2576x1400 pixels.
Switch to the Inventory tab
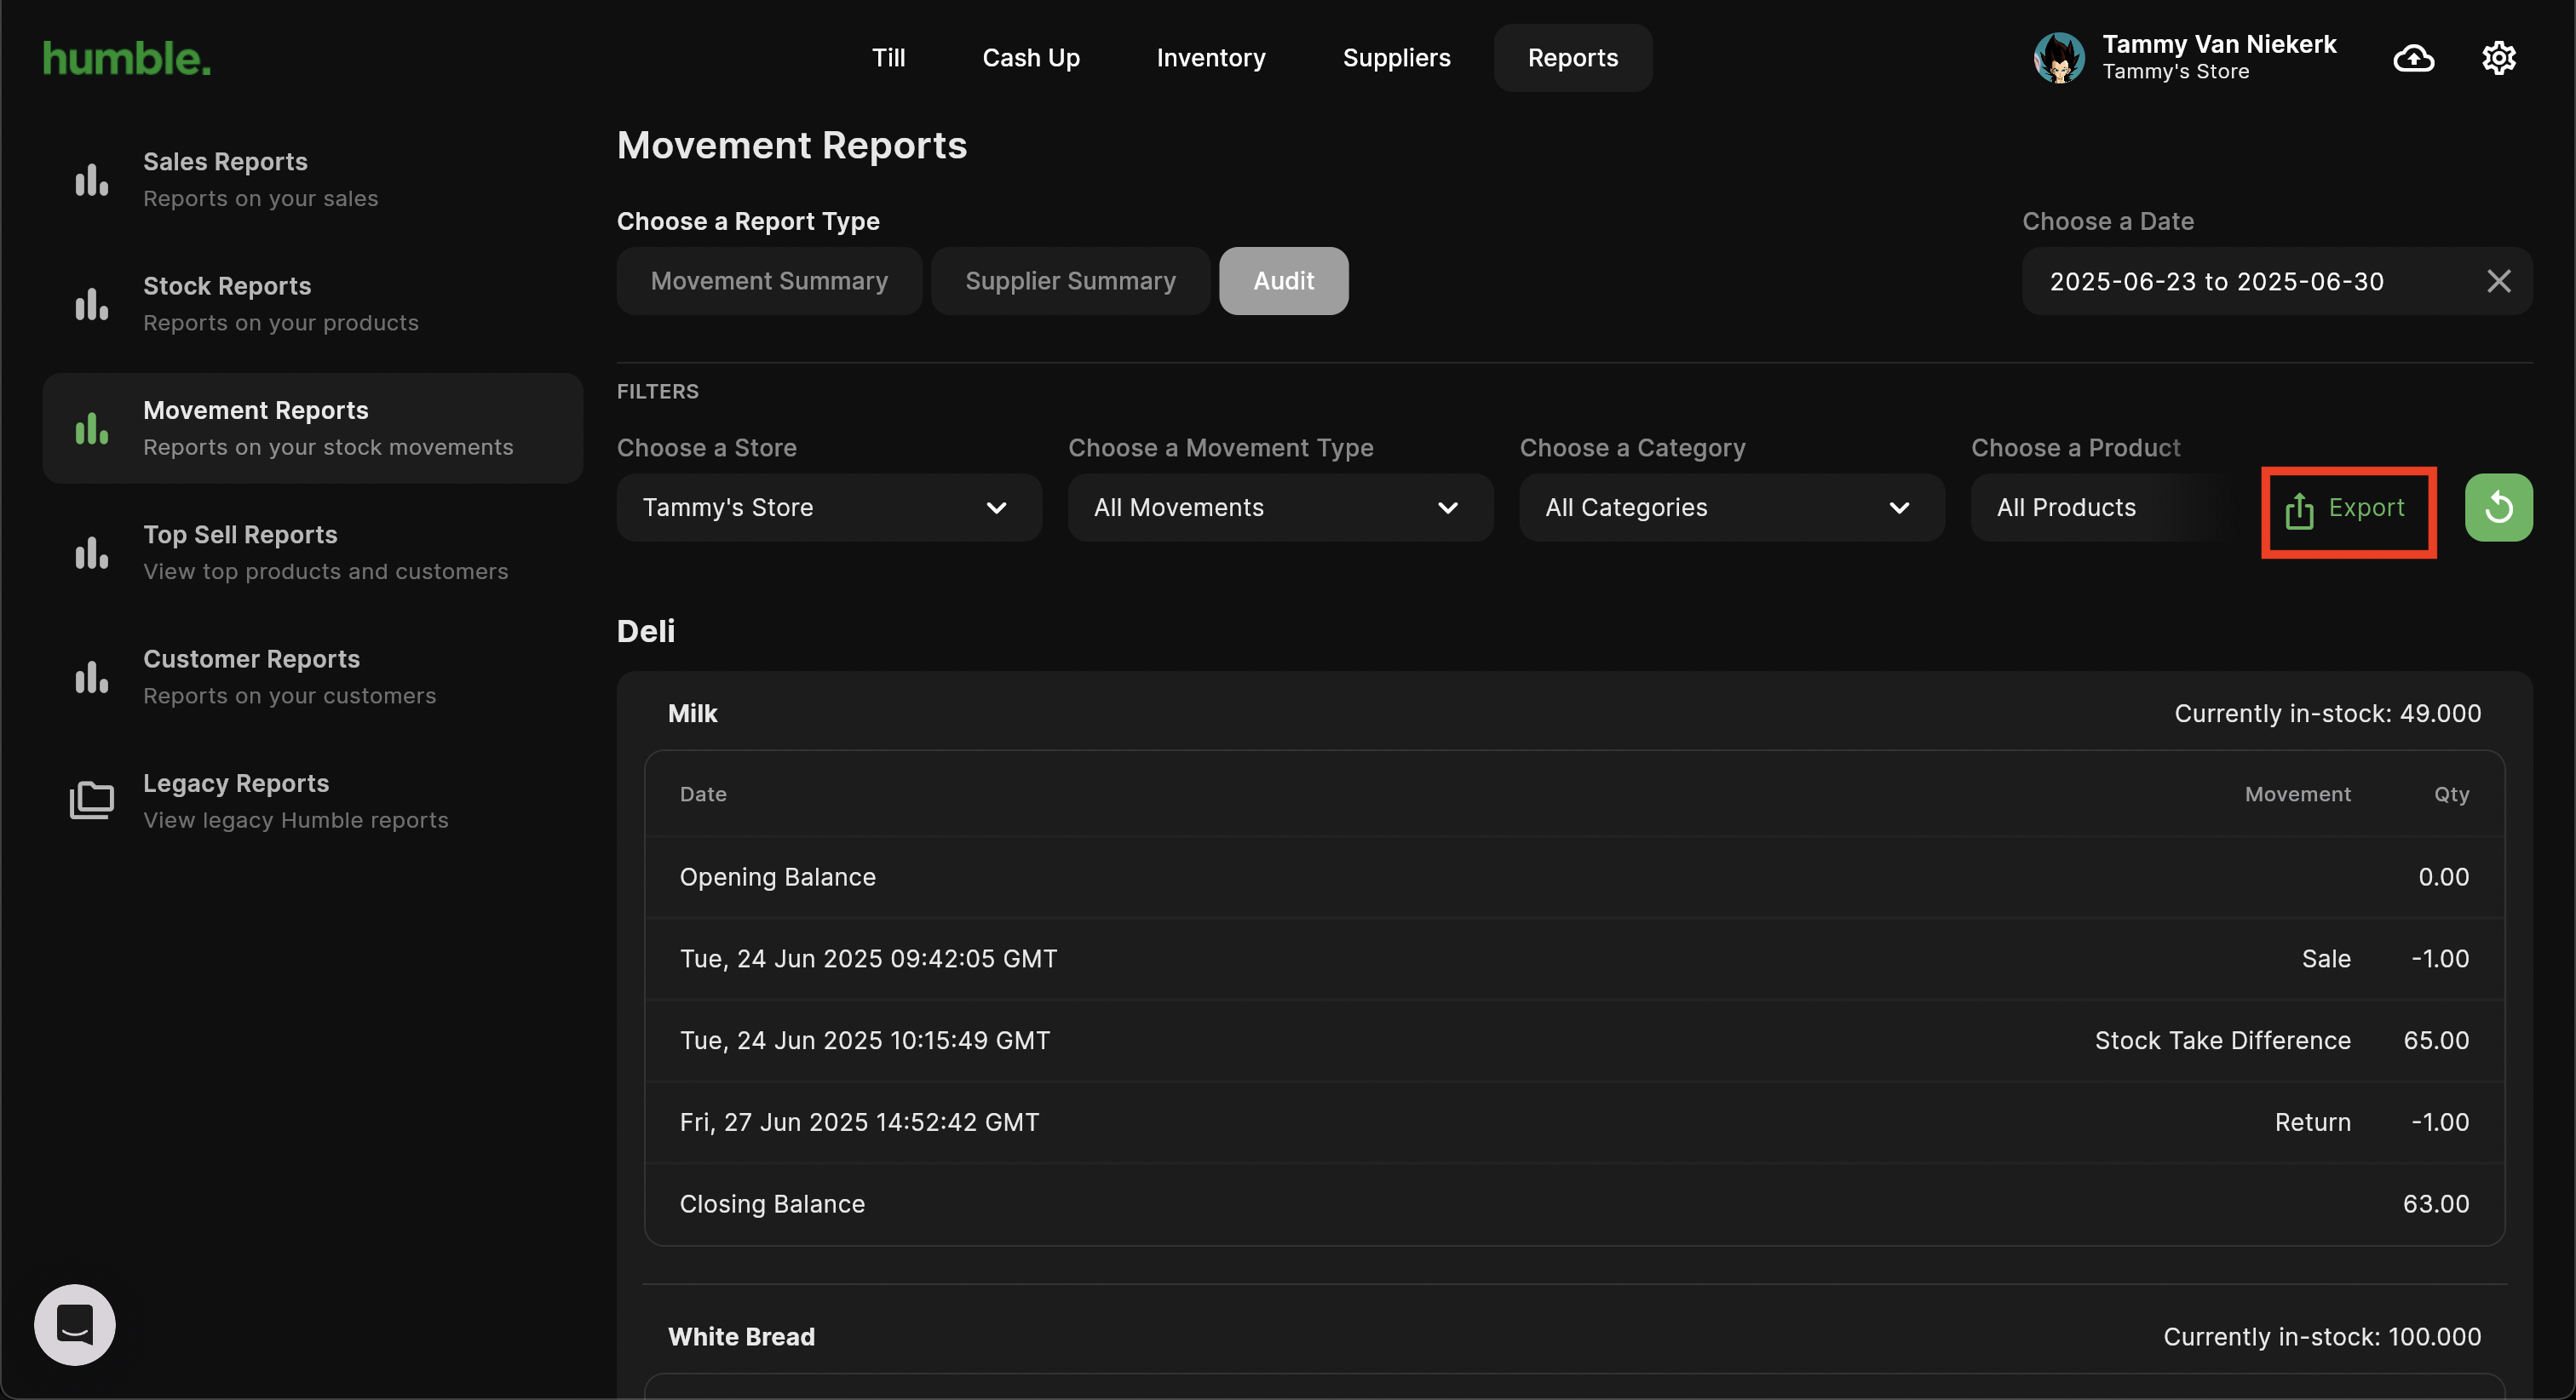(x=1211, y=58)
